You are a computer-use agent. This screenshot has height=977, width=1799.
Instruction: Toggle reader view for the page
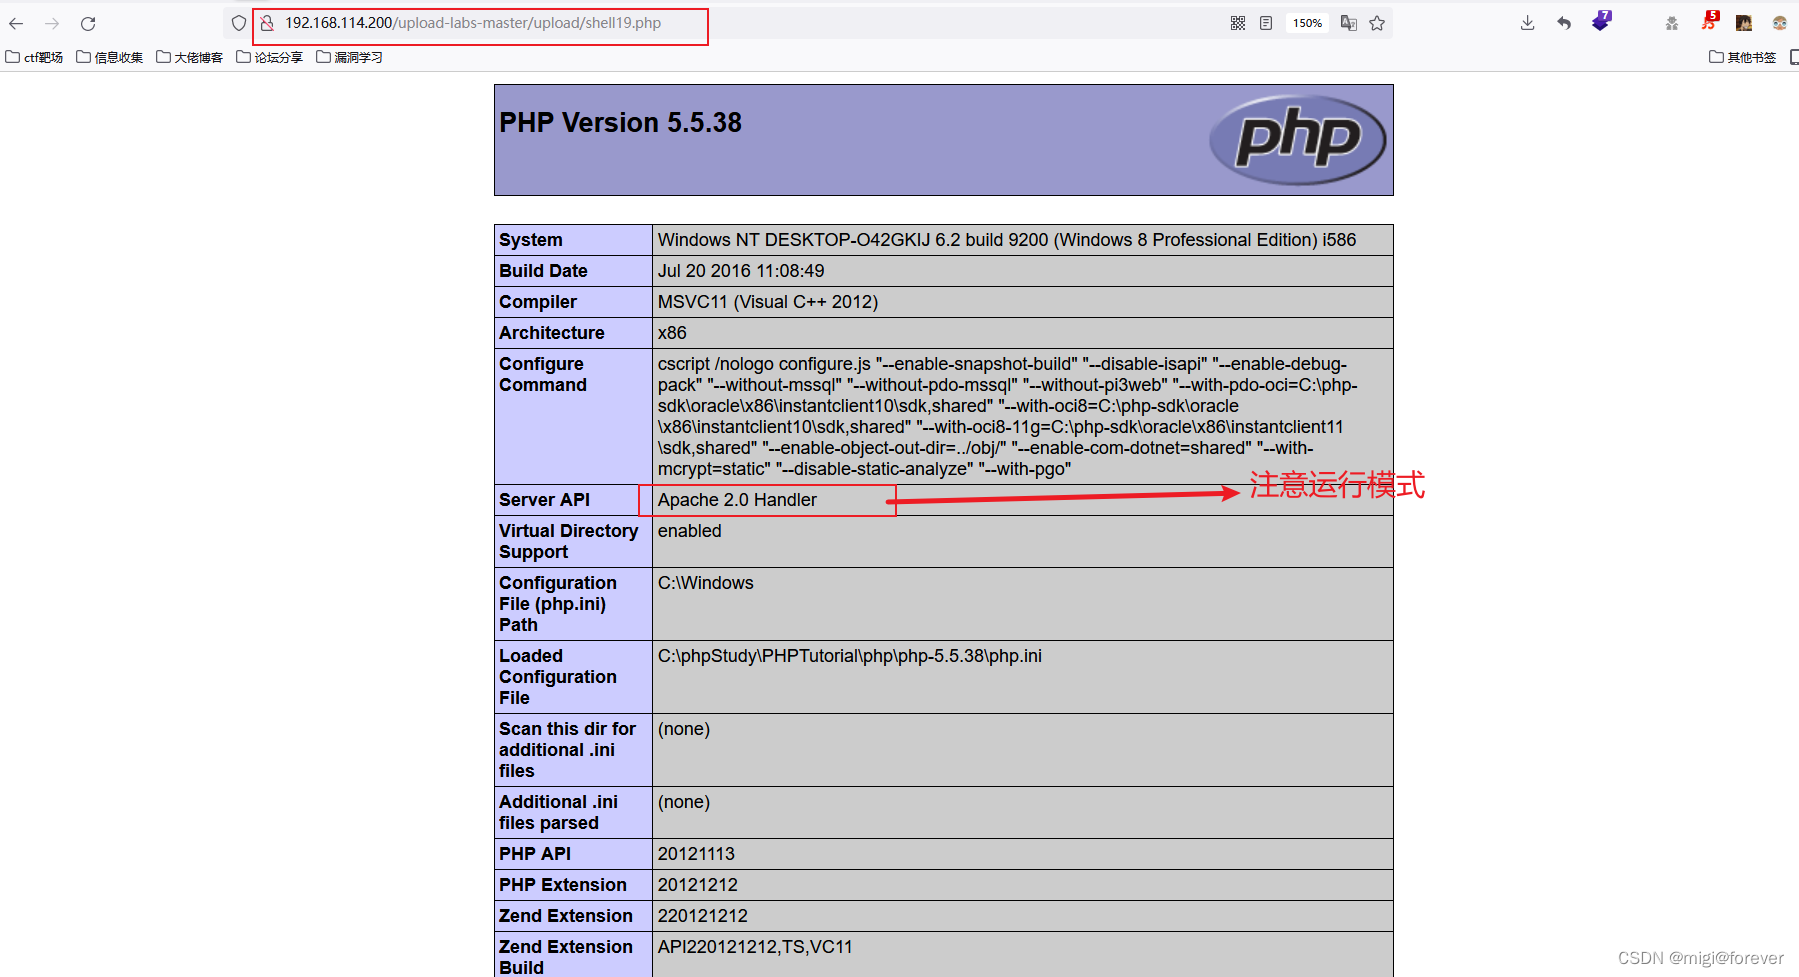click(1266, 23)
